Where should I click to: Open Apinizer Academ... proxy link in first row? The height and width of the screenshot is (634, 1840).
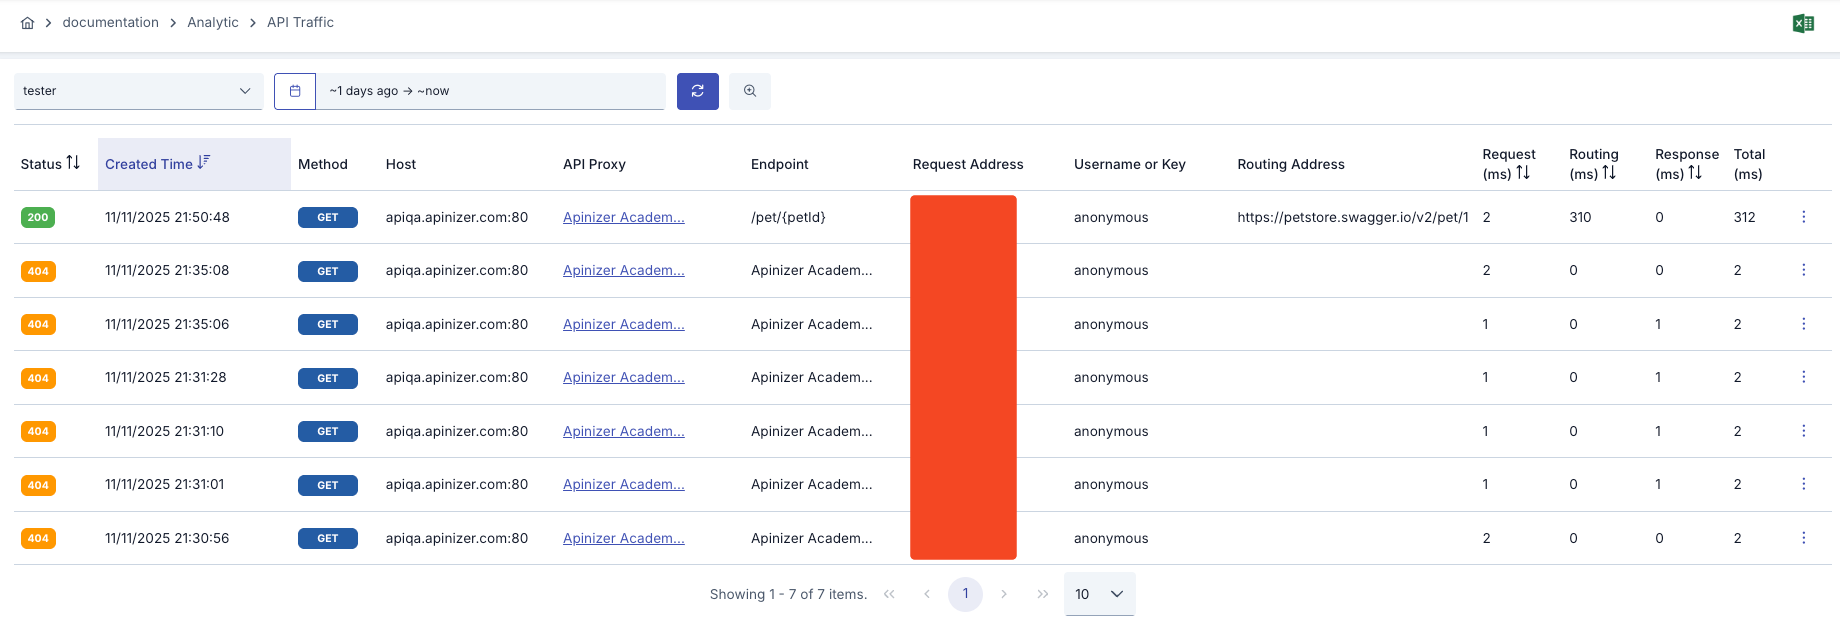623,217
